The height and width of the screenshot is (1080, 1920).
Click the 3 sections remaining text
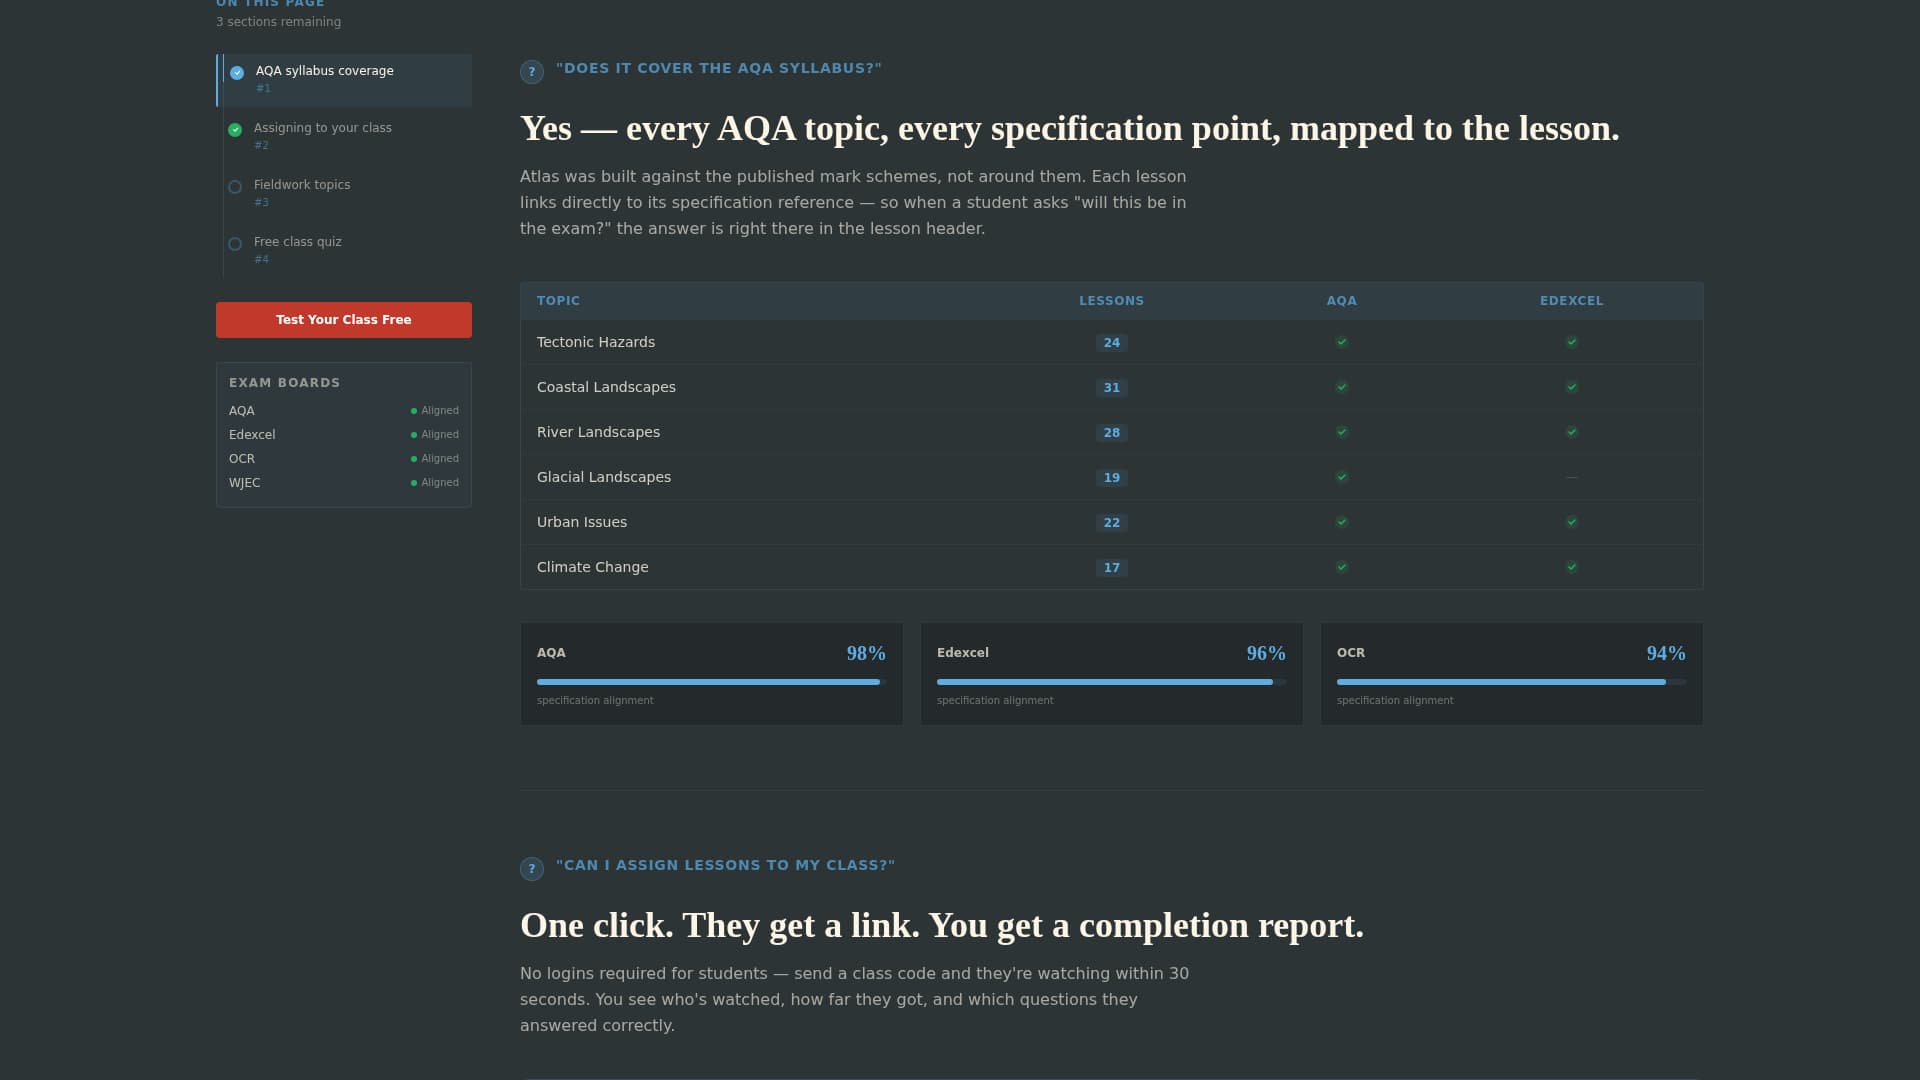[278, 22]
